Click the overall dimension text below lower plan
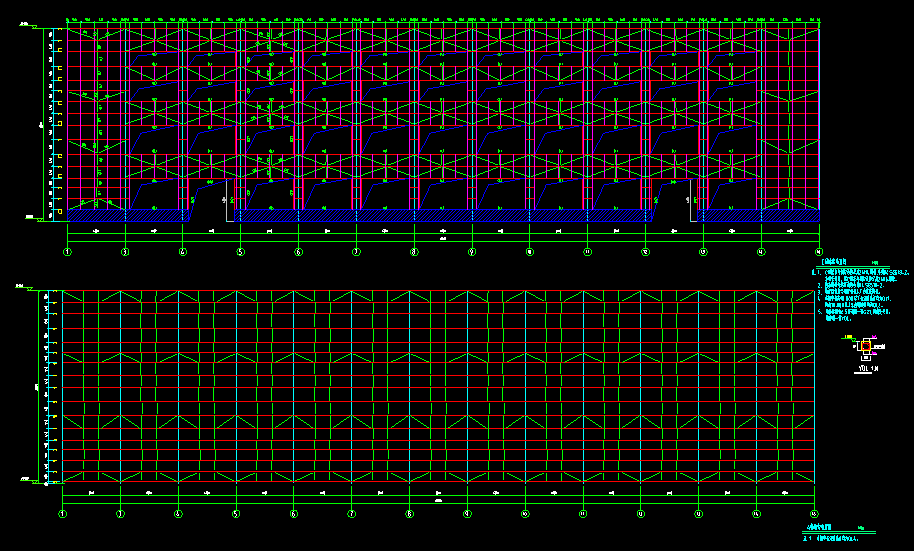This screenshot has height=551, width=914. tap(438, 500)
